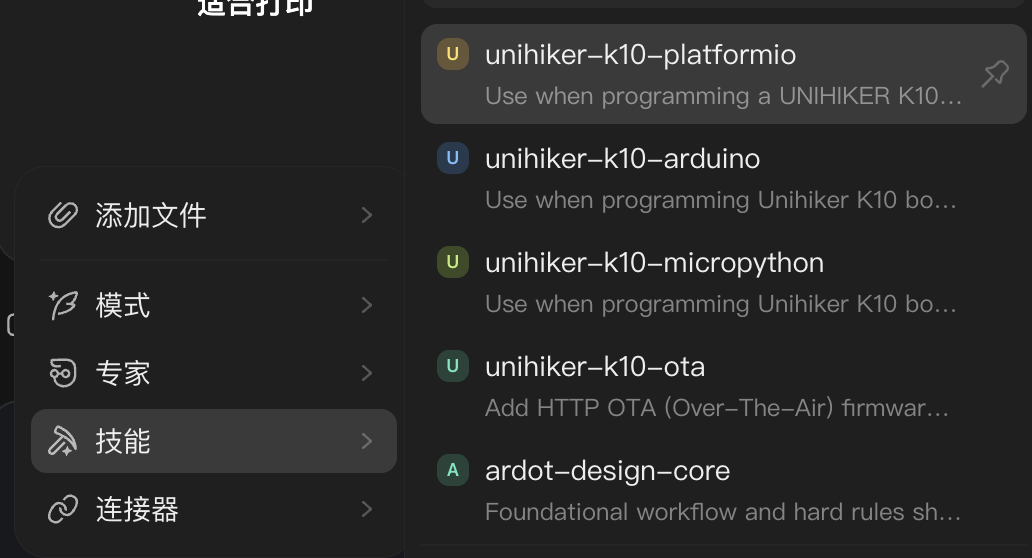The image size is (1032, 558).
Task: Select the unihiker-k10-ota skill
Action: pyautogui.click(x=723, y=386)
